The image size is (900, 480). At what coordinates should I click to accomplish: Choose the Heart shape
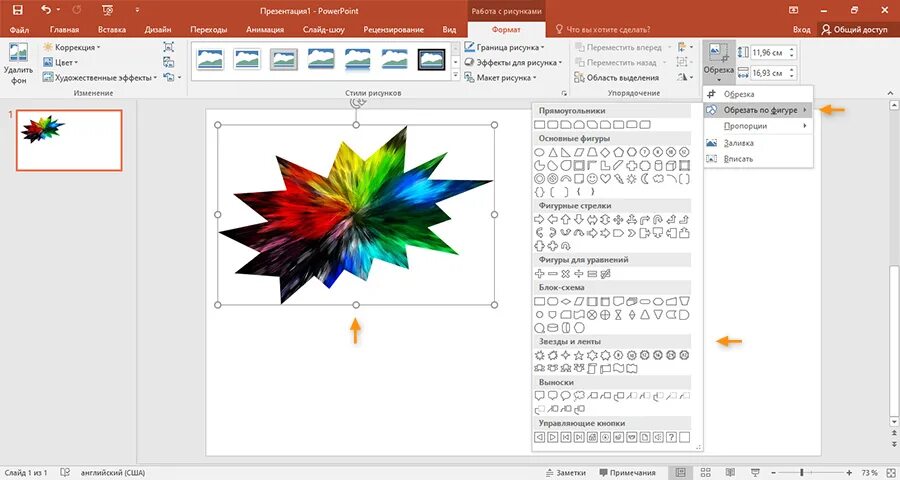(605, 179)
